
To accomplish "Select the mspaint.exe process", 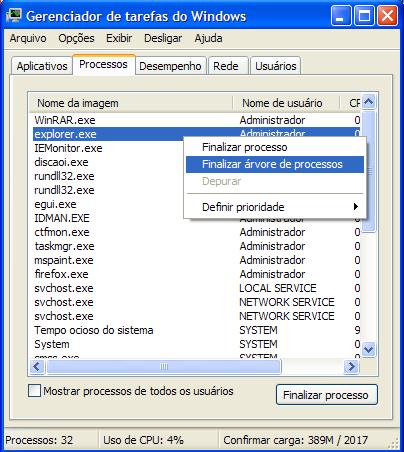I will [x=196, y=260].
